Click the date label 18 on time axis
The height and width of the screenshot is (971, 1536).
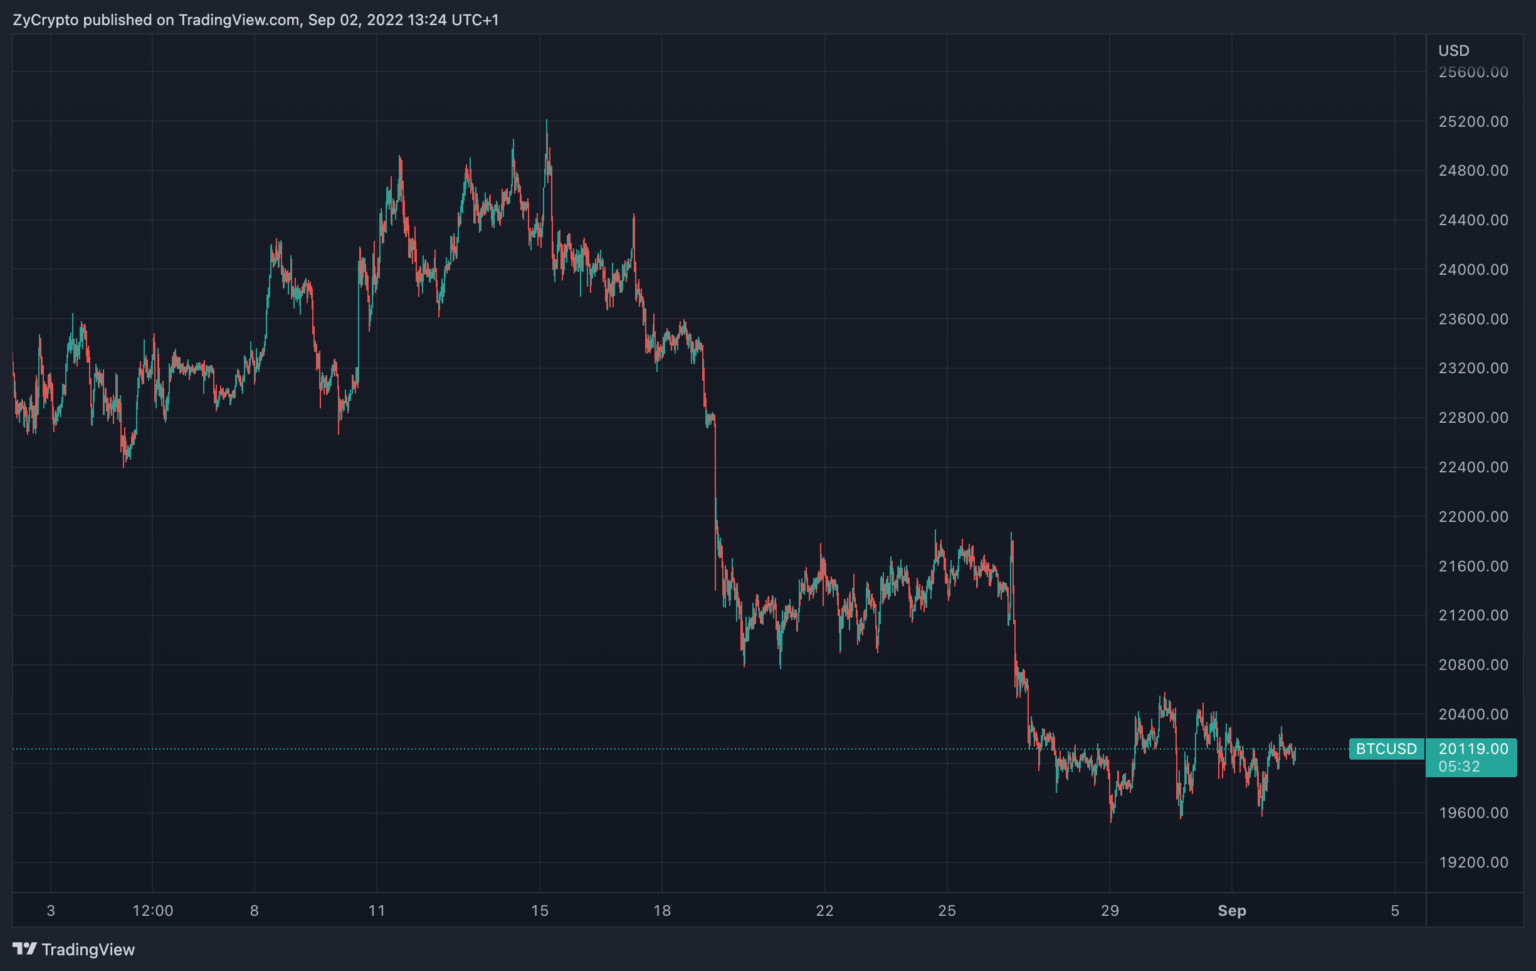tap(662, 911)
